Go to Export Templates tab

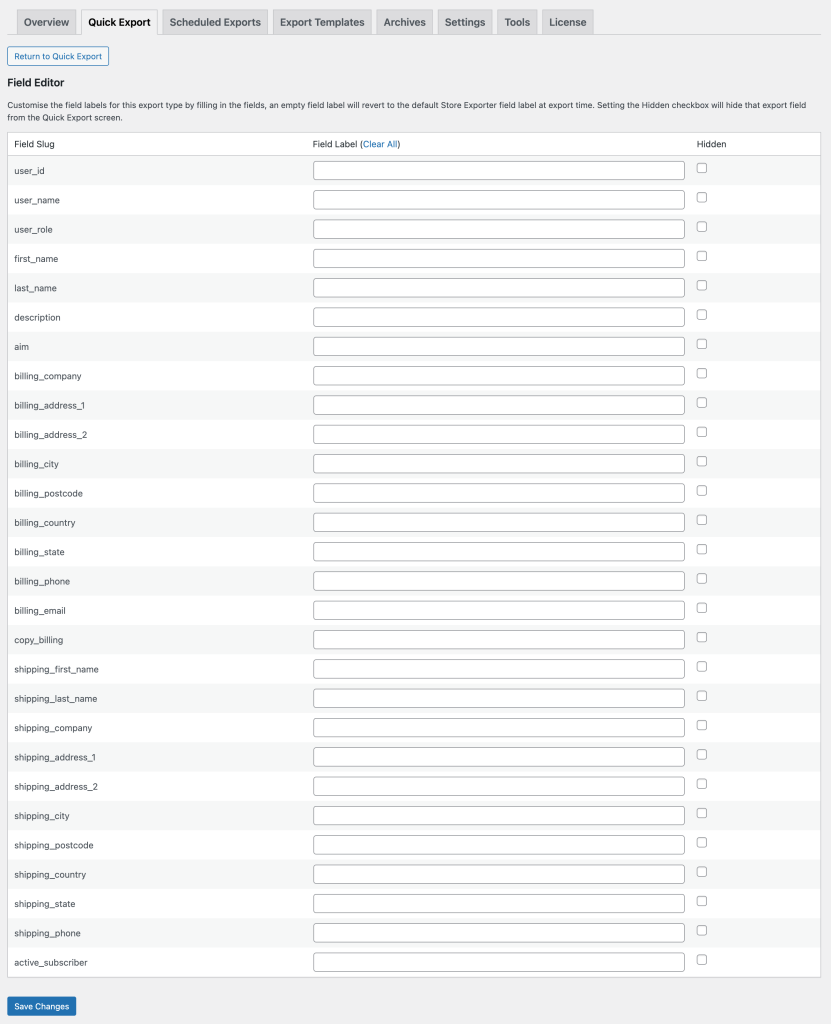(322, 22)
